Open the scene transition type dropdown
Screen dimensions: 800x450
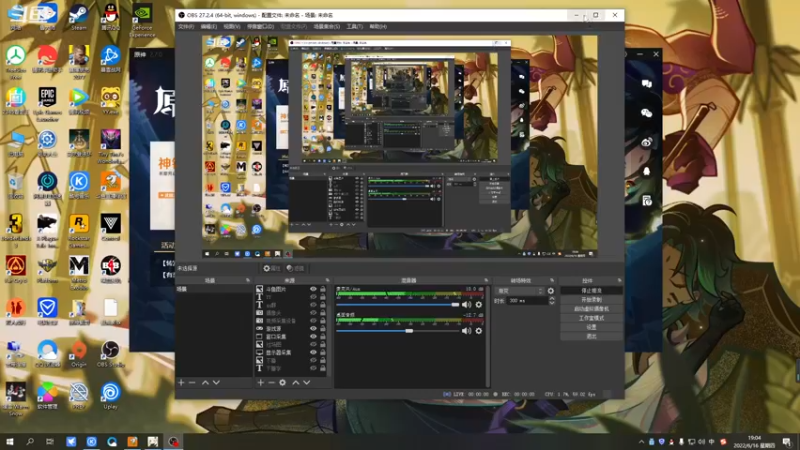[x=519, y=291]
